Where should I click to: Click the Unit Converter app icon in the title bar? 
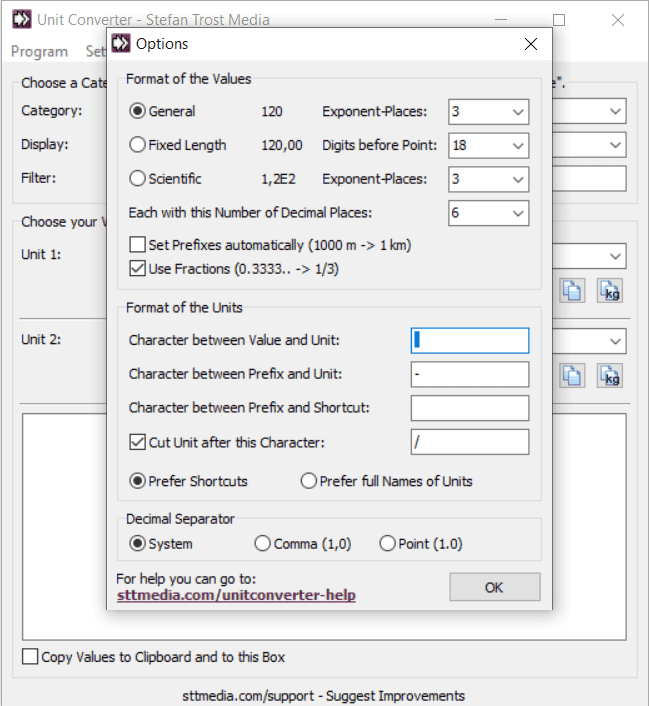[x=21, y=19]
